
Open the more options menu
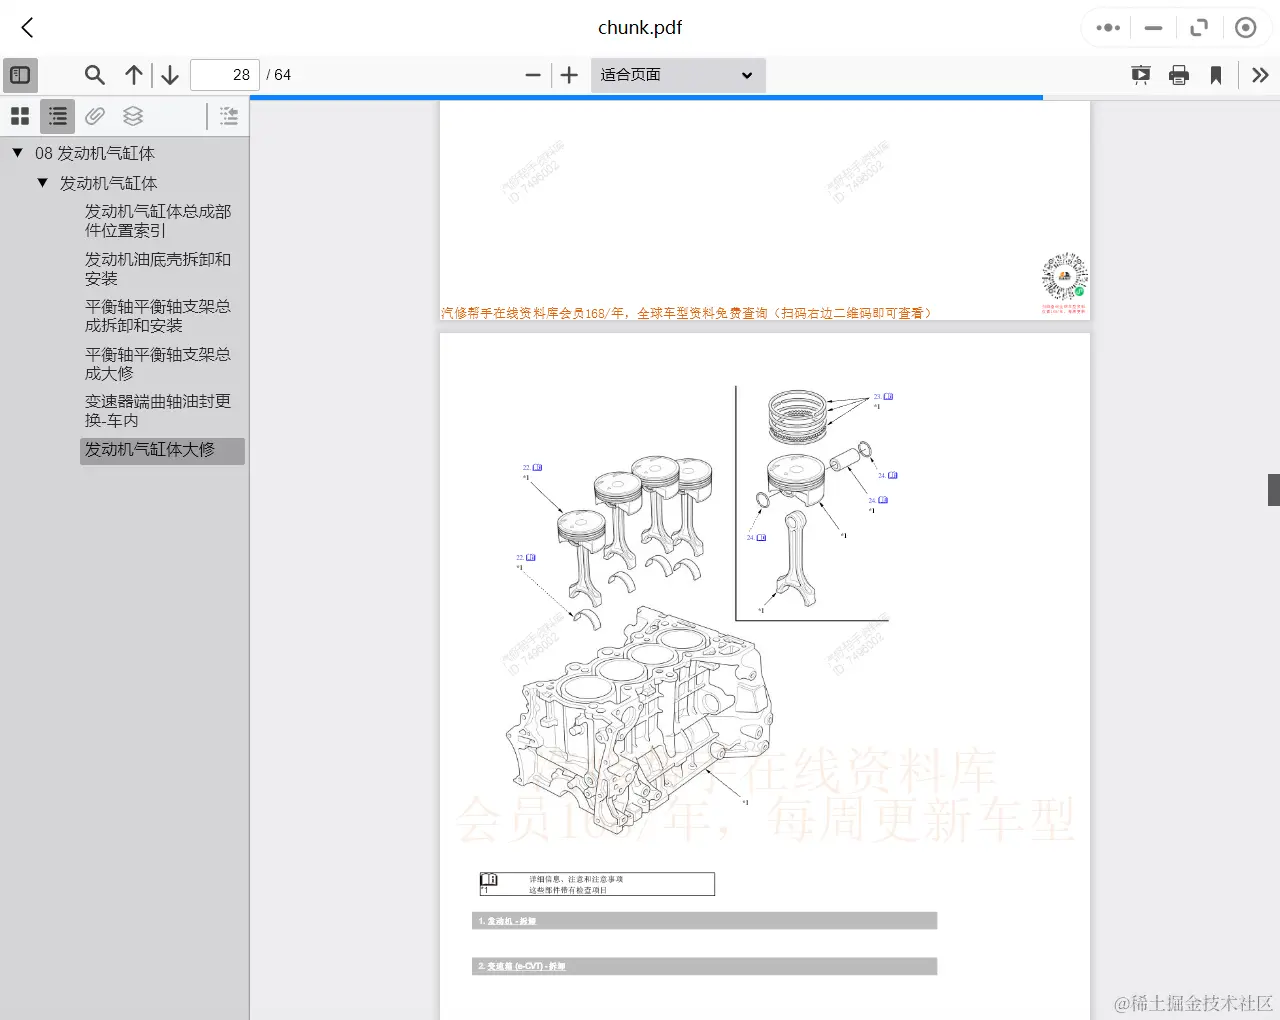click(1106, 28)
